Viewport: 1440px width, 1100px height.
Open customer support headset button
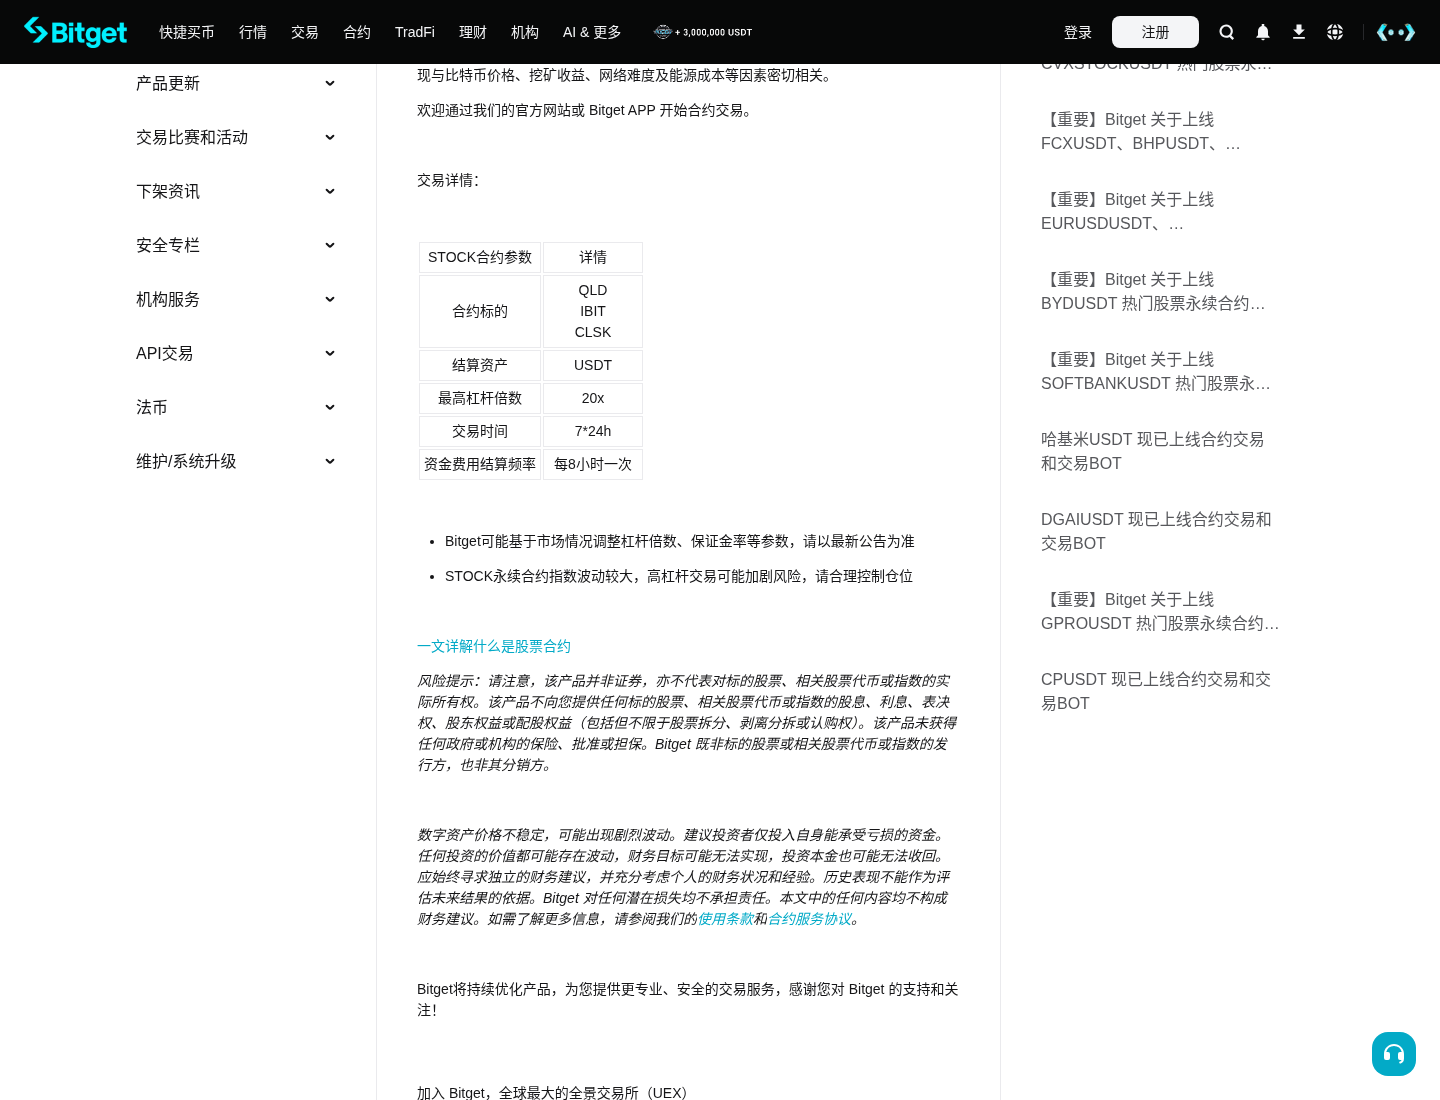coord(1394,1054)
